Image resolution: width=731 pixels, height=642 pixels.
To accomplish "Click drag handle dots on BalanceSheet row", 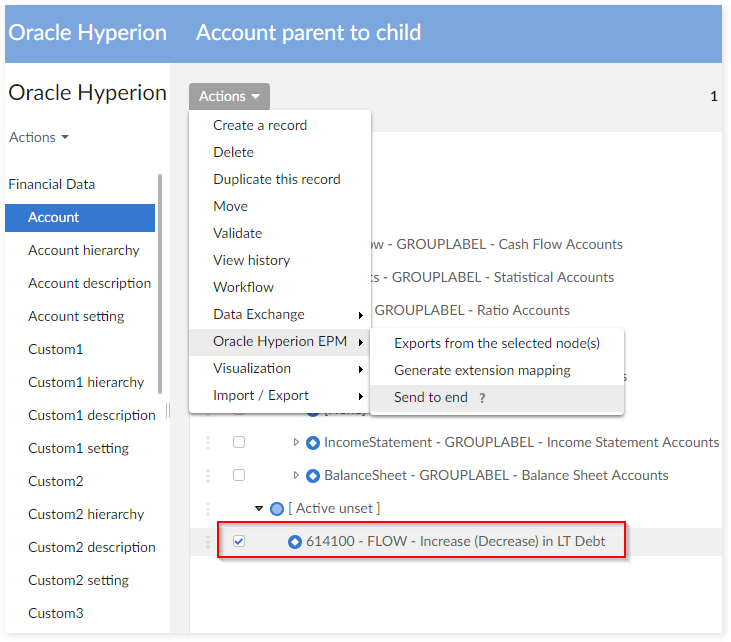I will [x=209, y=475].
